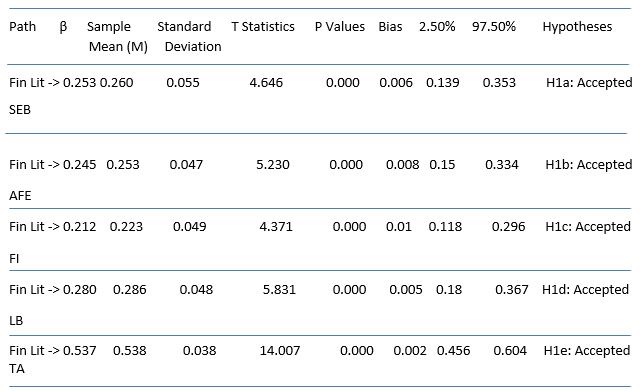
Task: Select the Fin Lit -> TA path
Action: point(34,359)
